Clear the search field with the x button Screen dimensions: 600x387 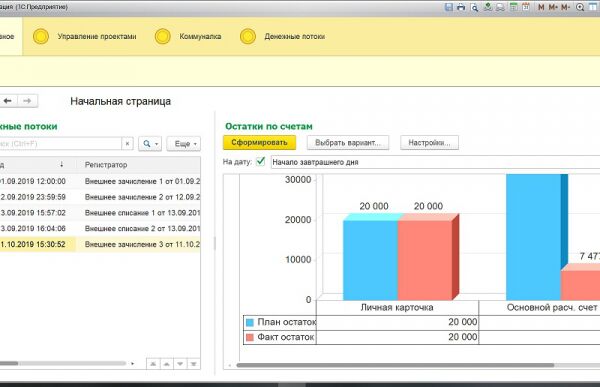point(127,144)
